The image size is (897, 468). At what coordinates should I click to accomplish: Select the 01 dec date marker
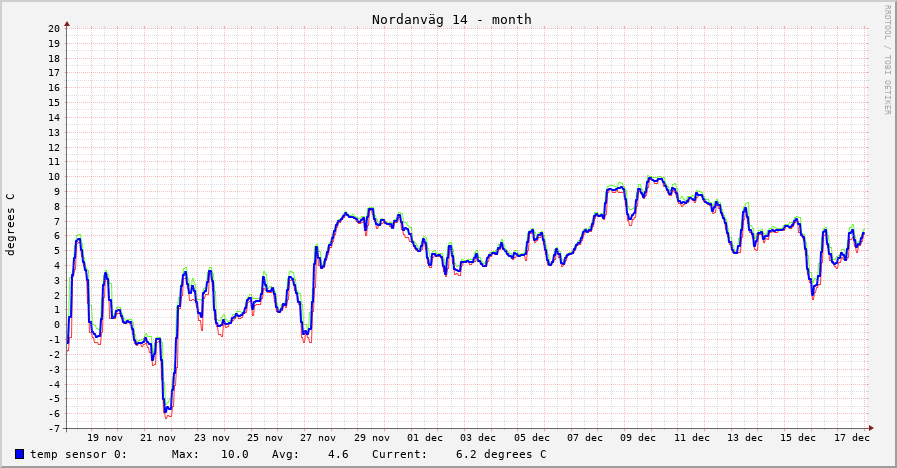tap(425, 437)
